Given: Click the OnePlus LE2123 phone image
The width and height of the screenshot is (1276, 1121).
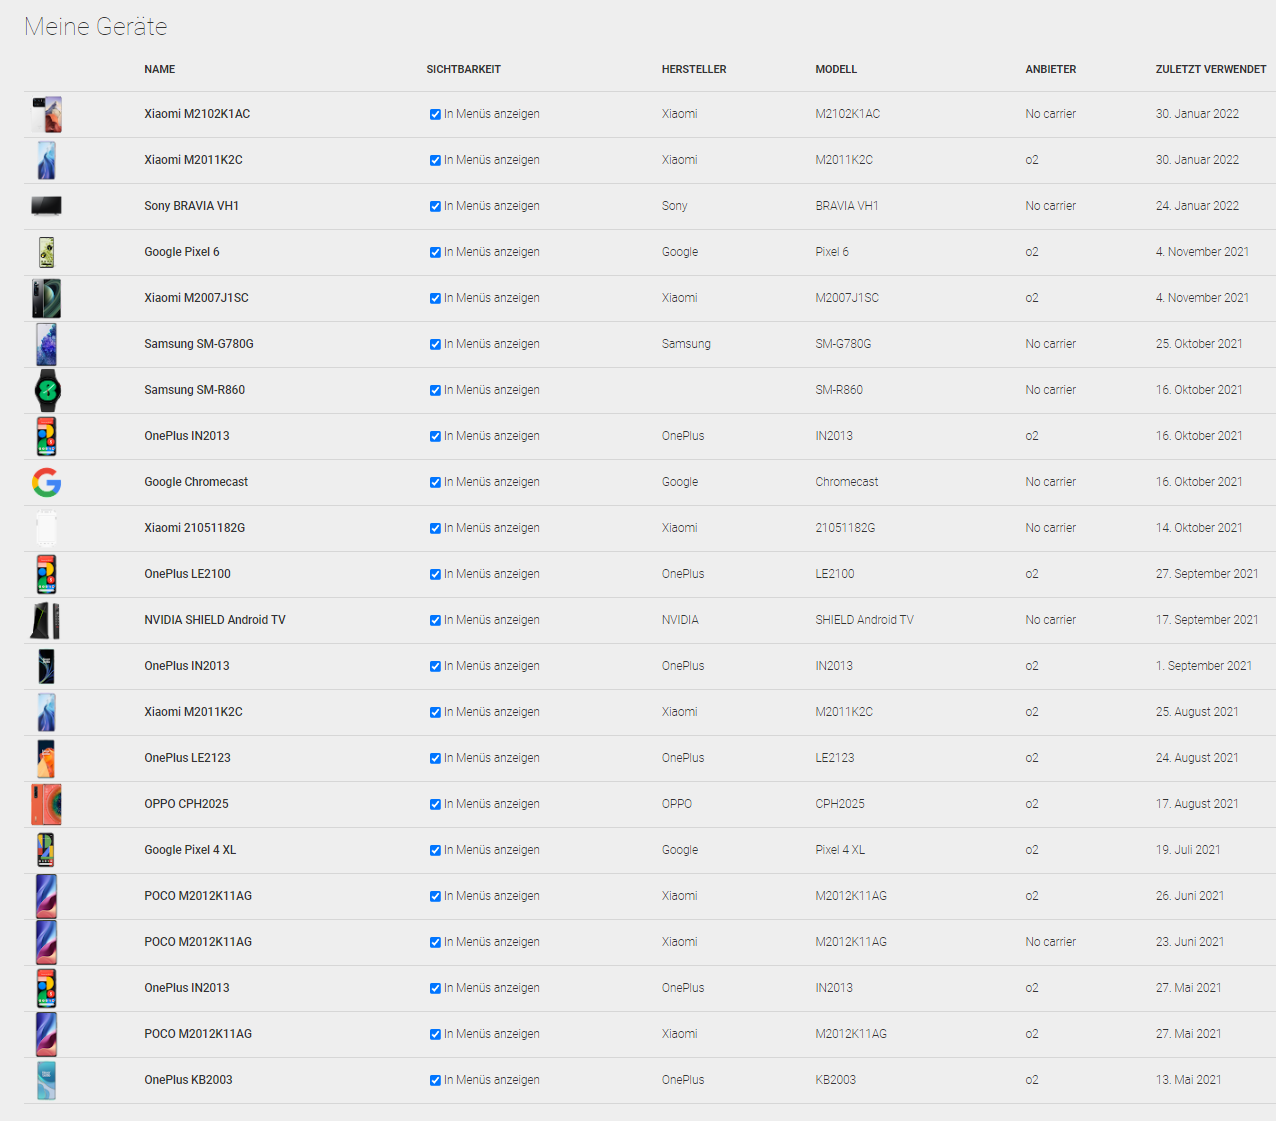Looking at the screenshot, I should click(x=47, y=758).
